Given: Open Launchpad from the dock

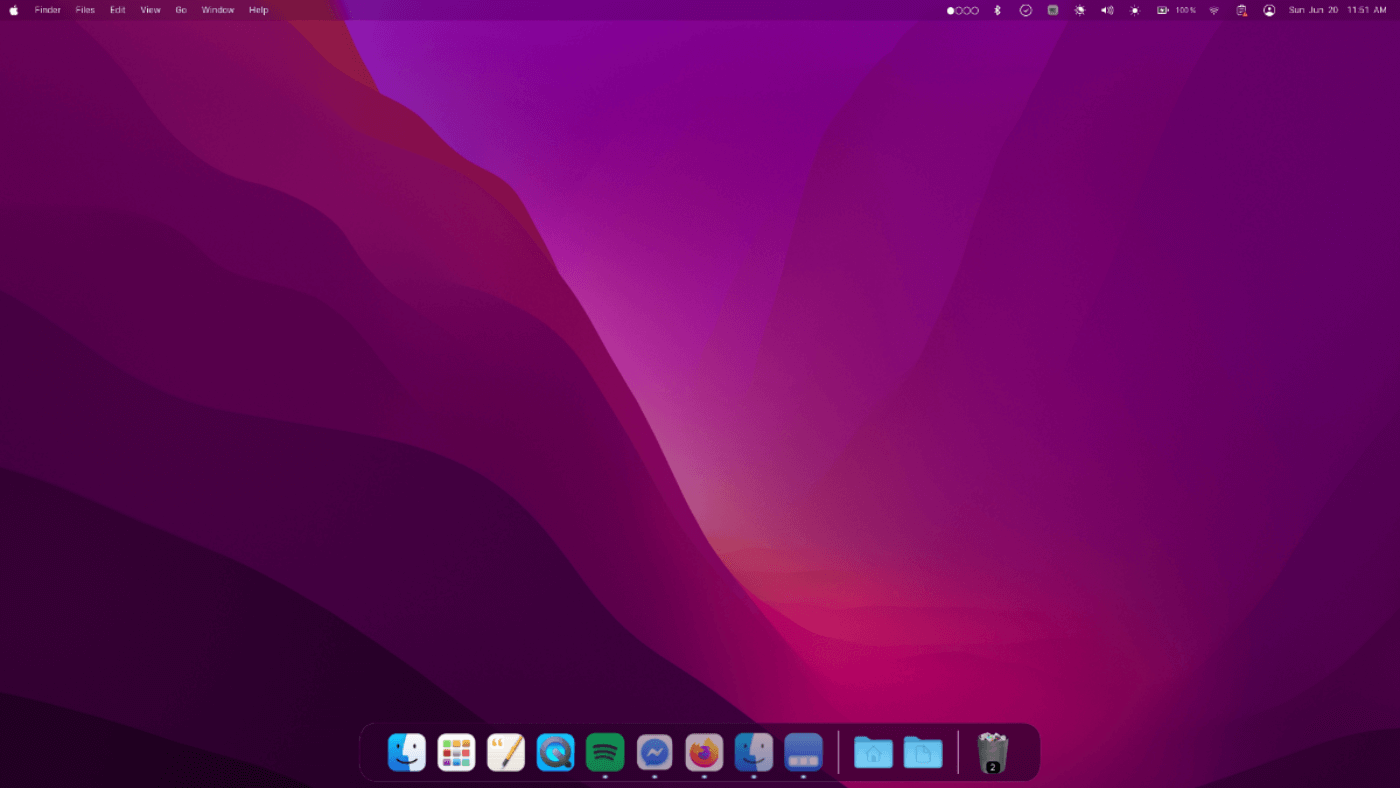Looking at the screenshot, I should point(456,752).
